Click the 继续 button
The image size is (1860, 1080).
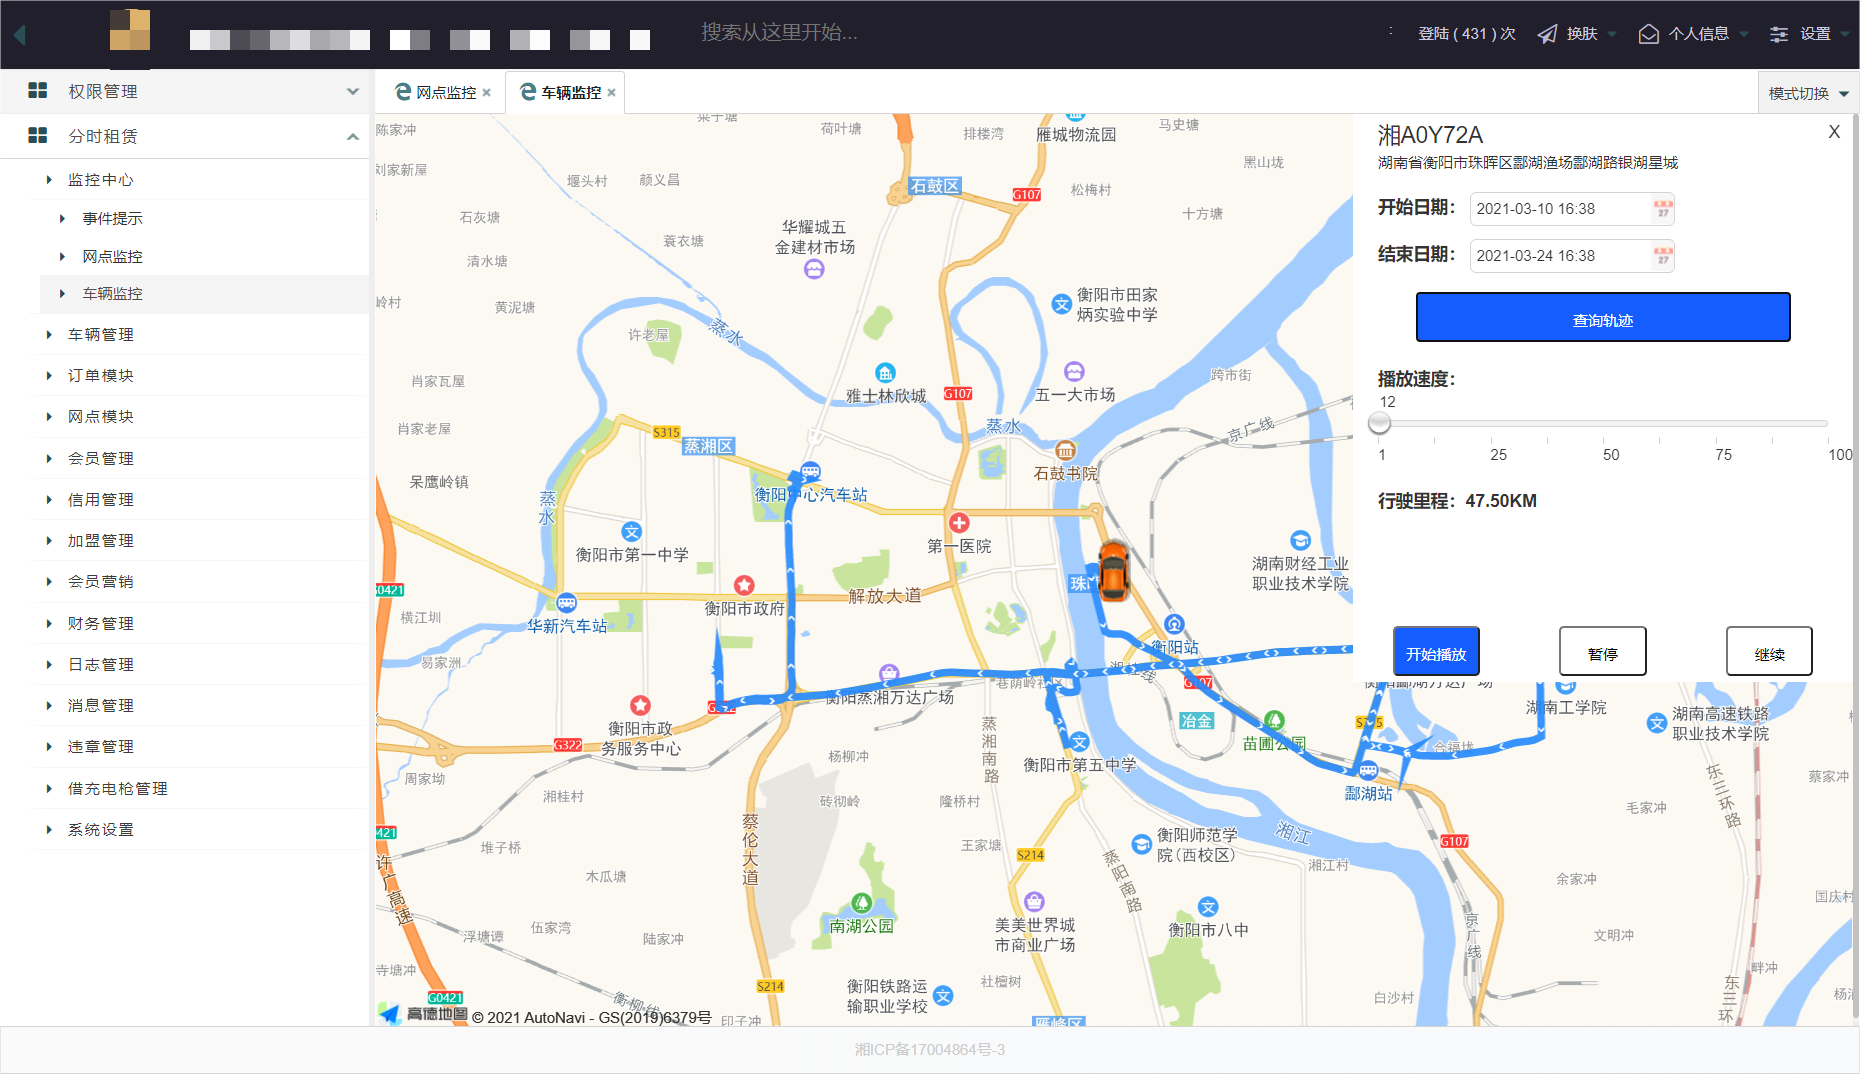click(1769, 651)
